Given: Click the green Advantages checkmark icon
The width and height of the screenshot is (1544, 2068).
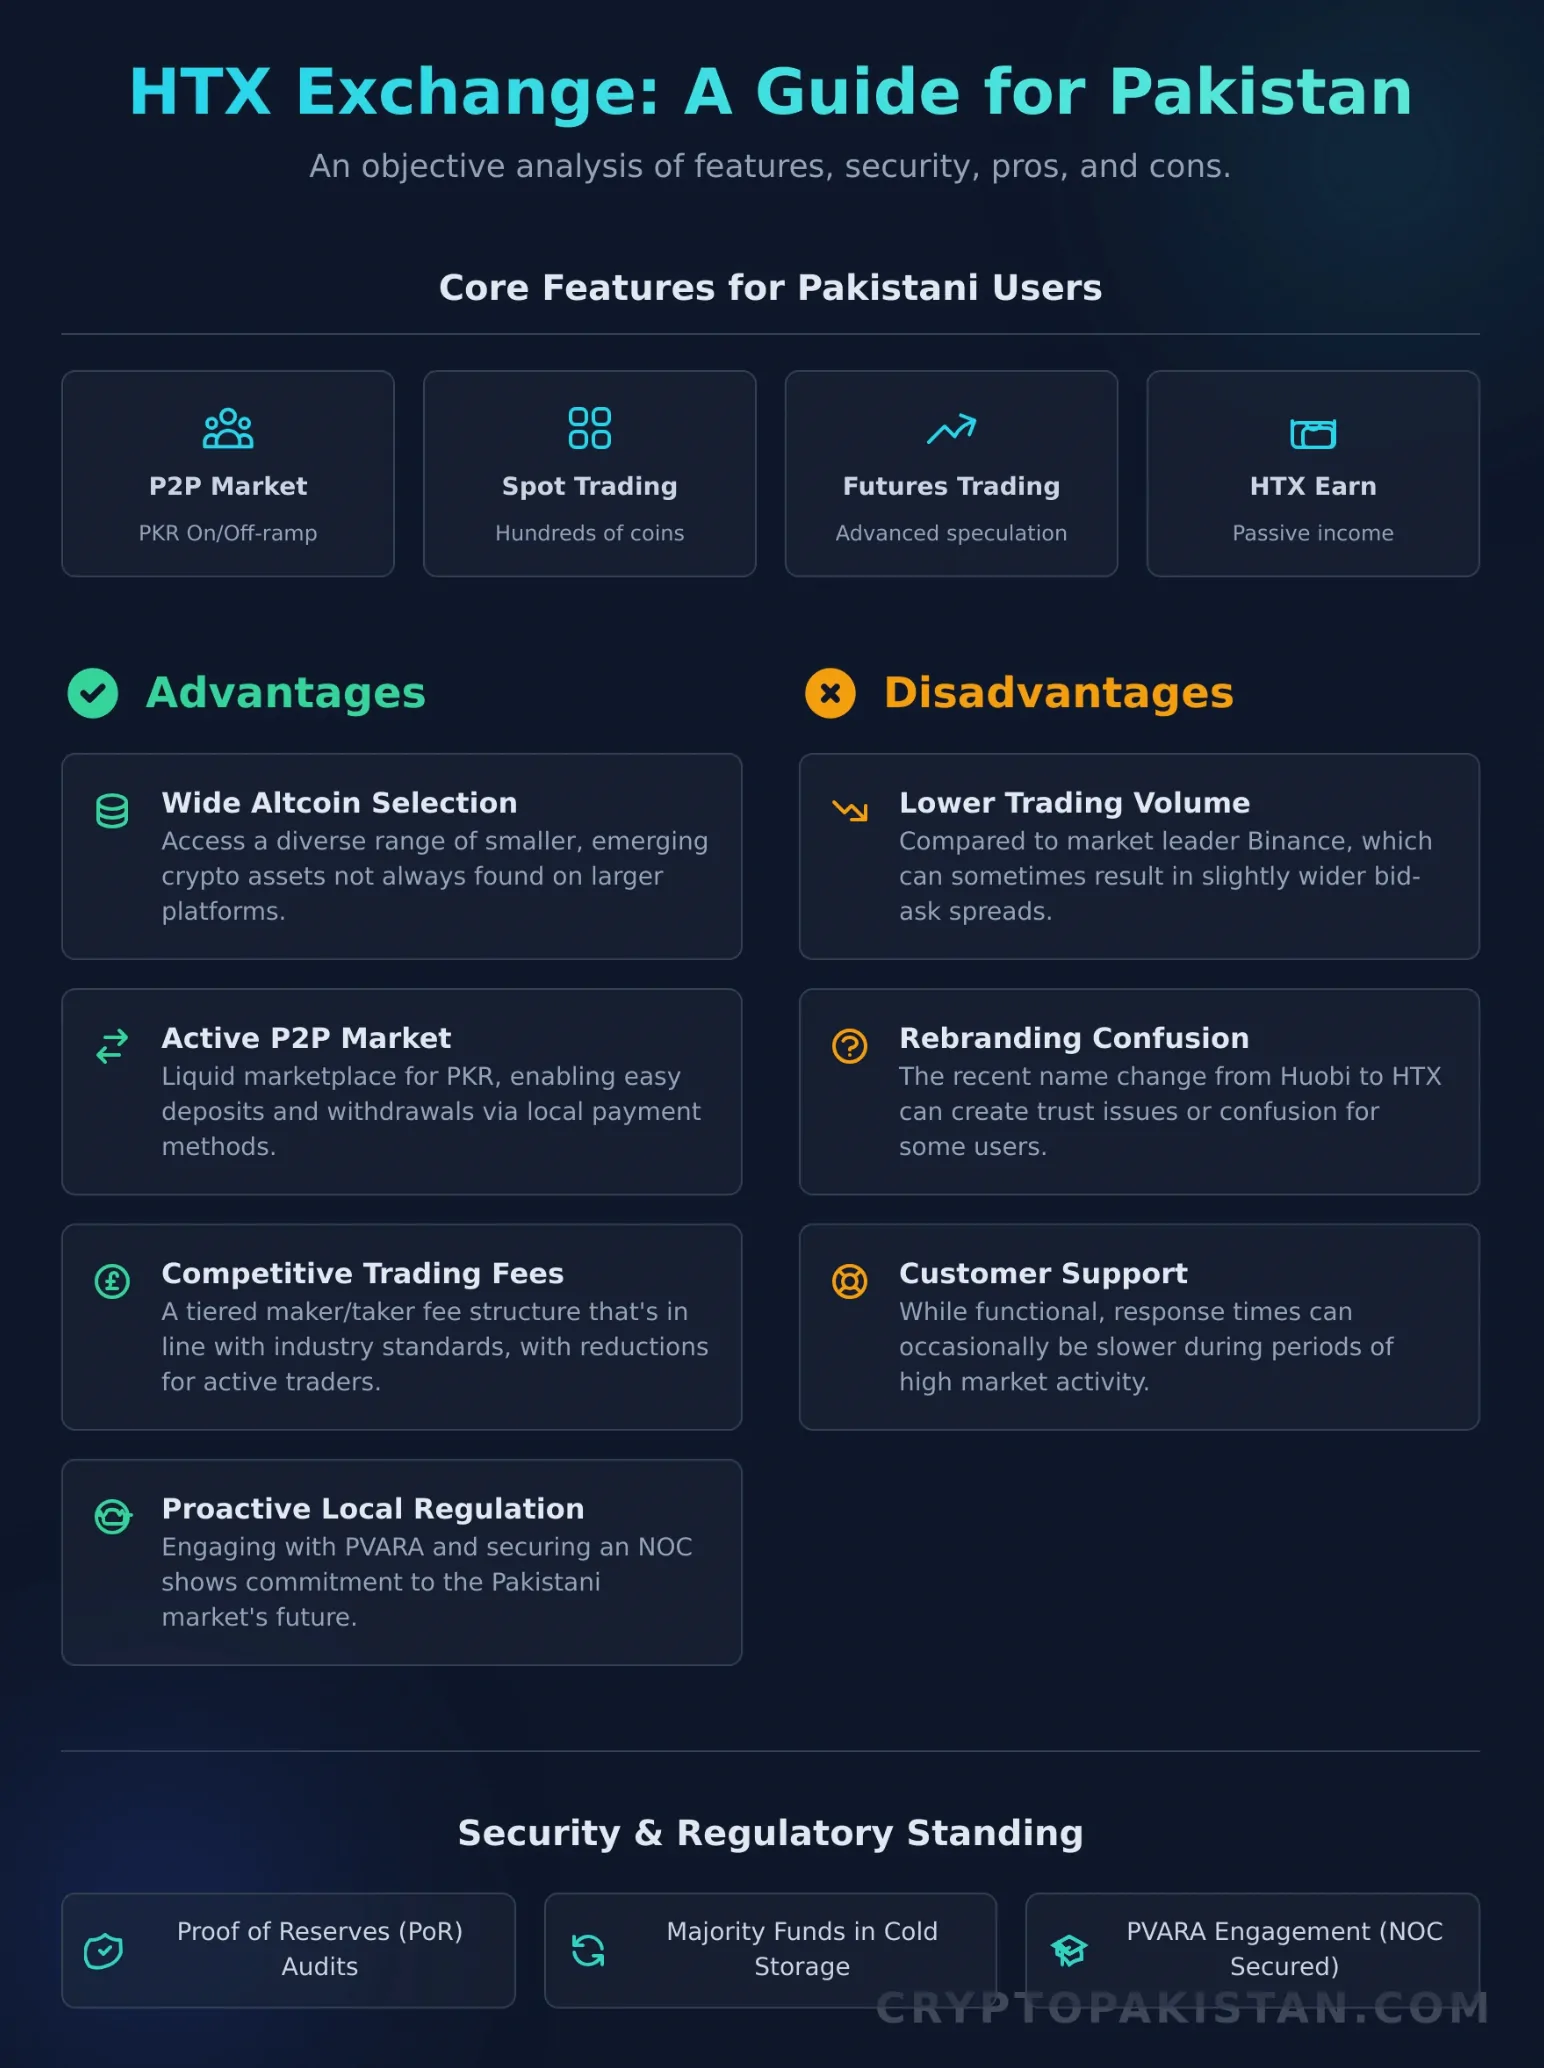Looking at the screenshot, I should (x=93, y=693).
